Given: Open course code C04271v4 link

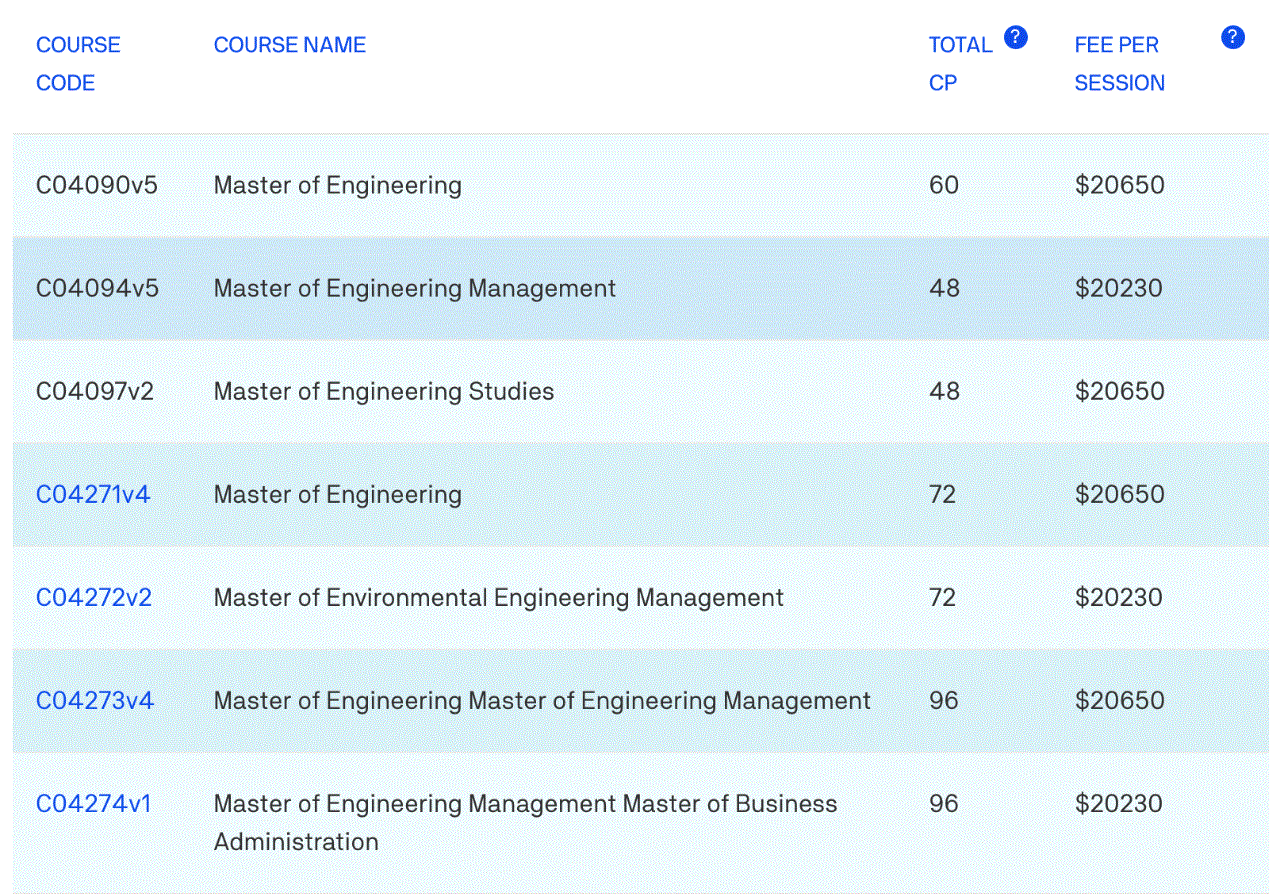Looking at the screenshot, I should [93, 494].
